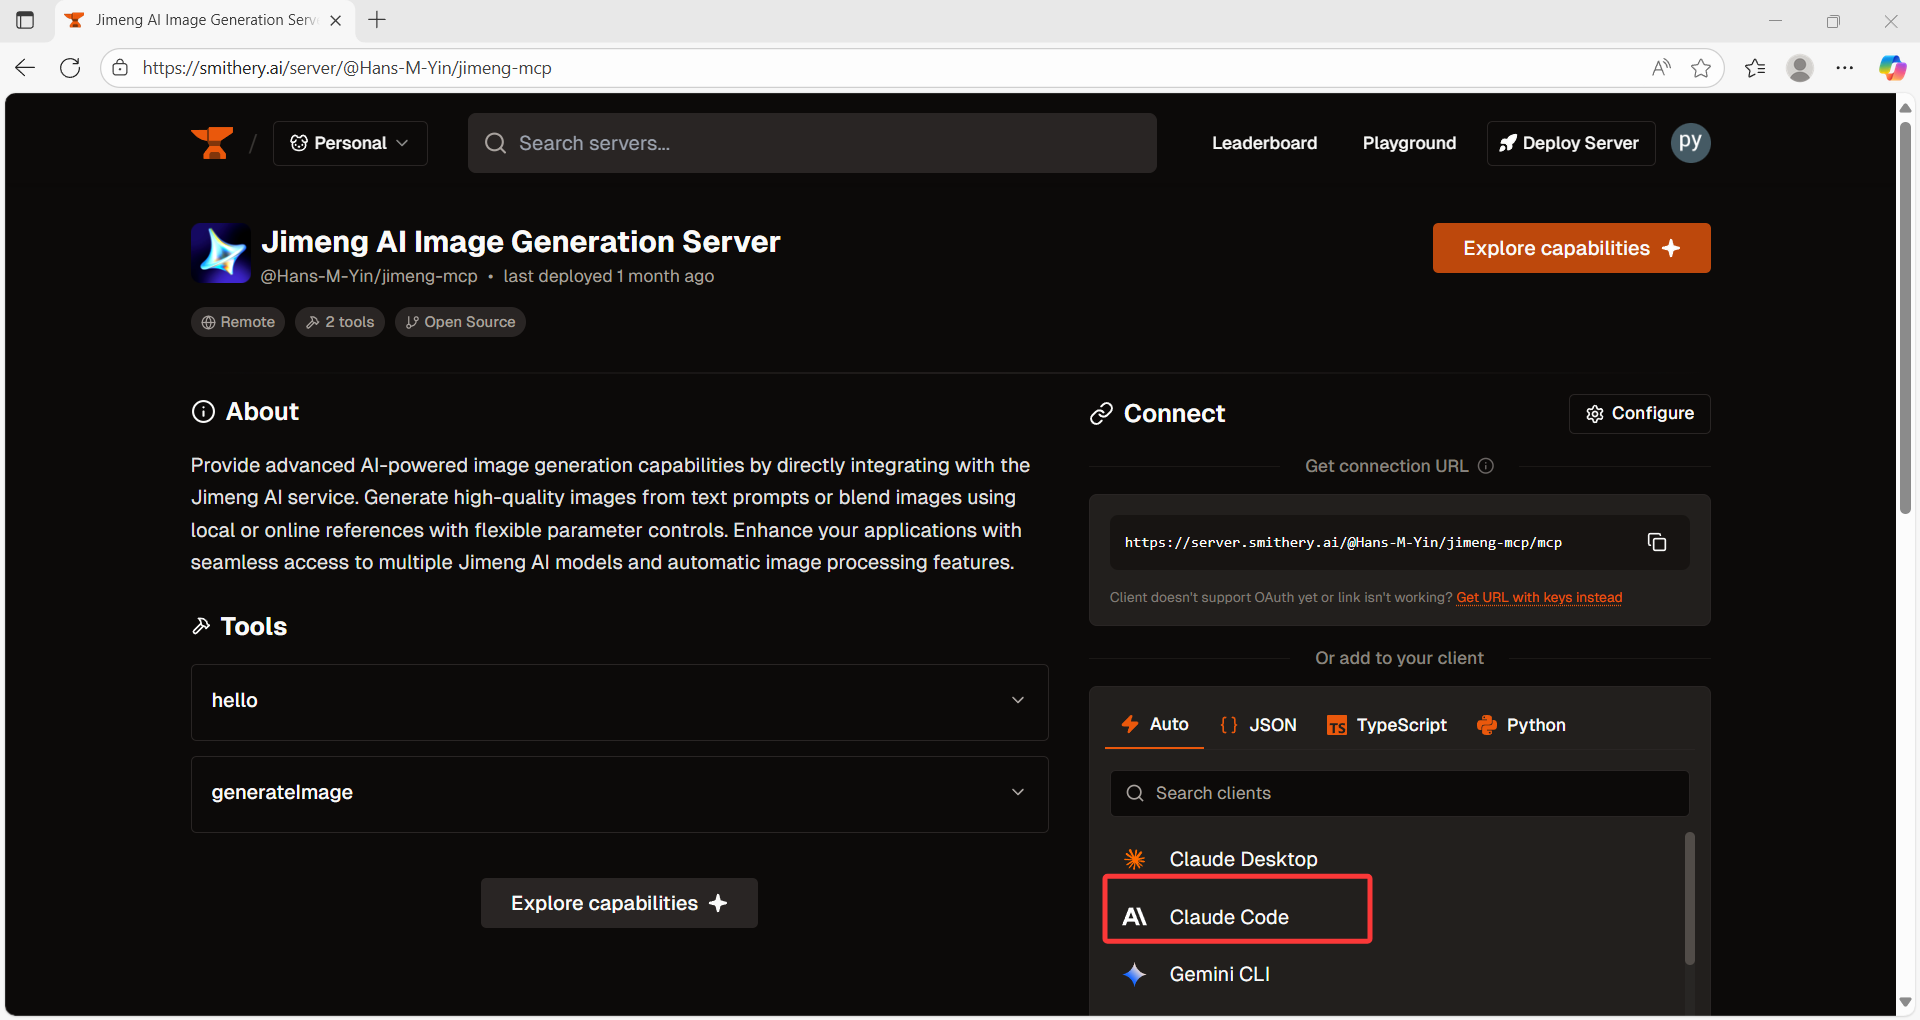
Task: Click the page vertical scrollbar
Action: pyautogui.click(x=1905, y=320)
